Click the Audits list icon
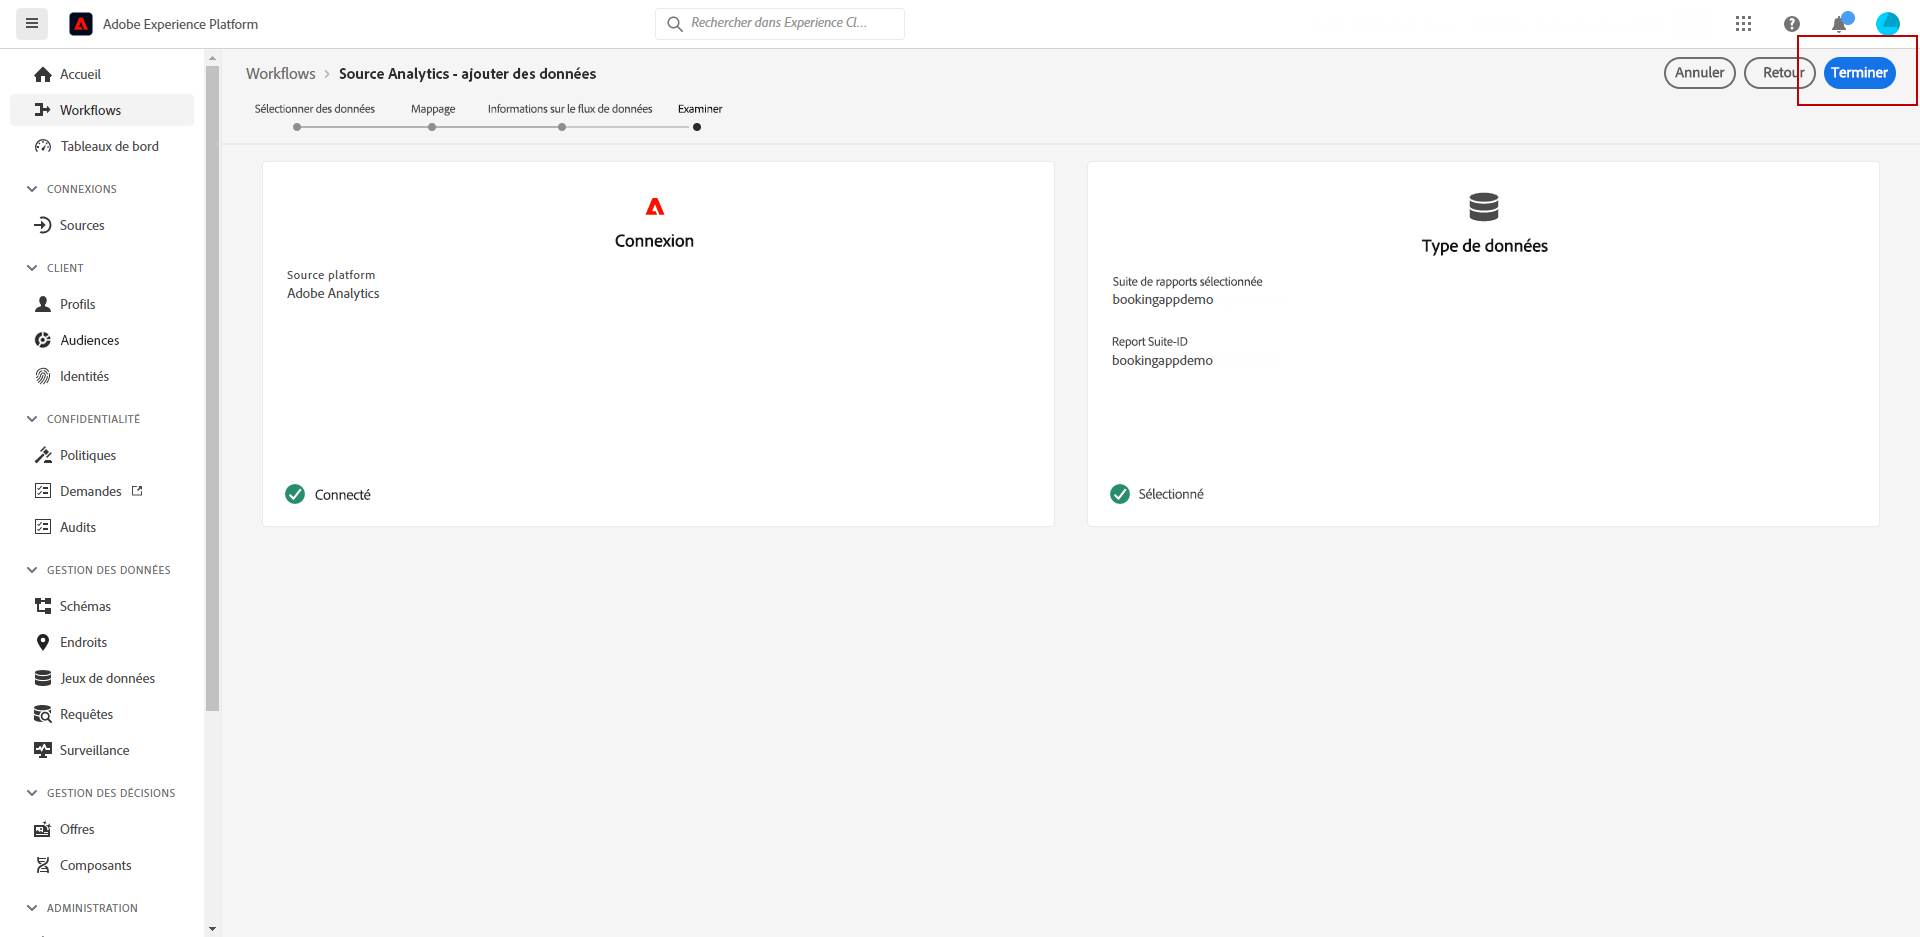 tap(43, 527)
